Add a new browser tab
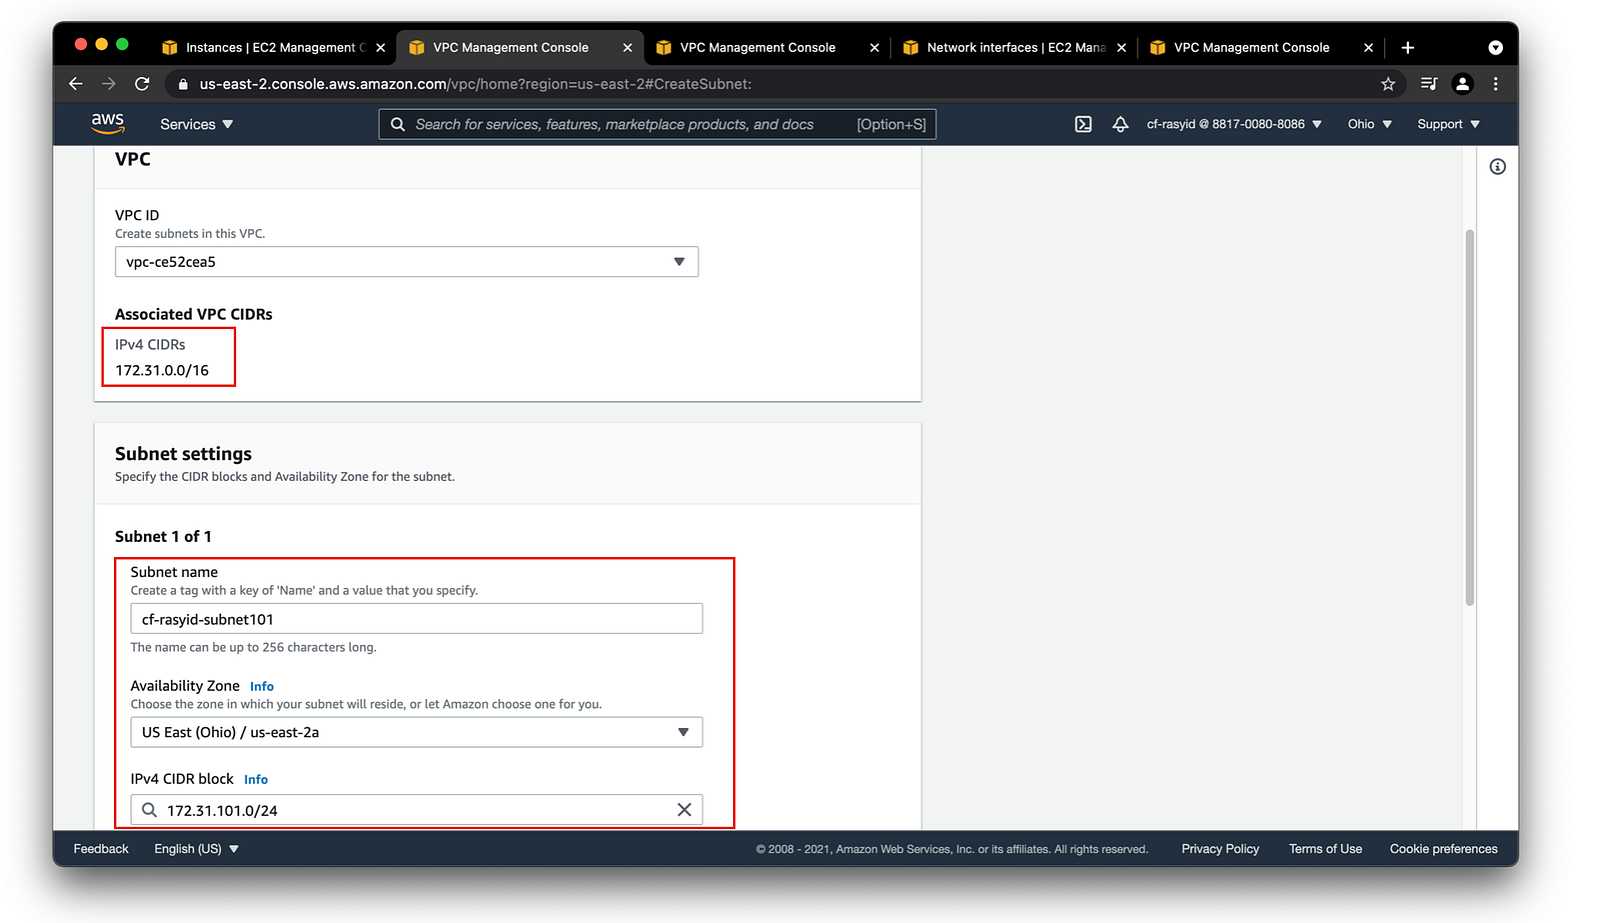The image size is (1600, 923). (1407, 47)
